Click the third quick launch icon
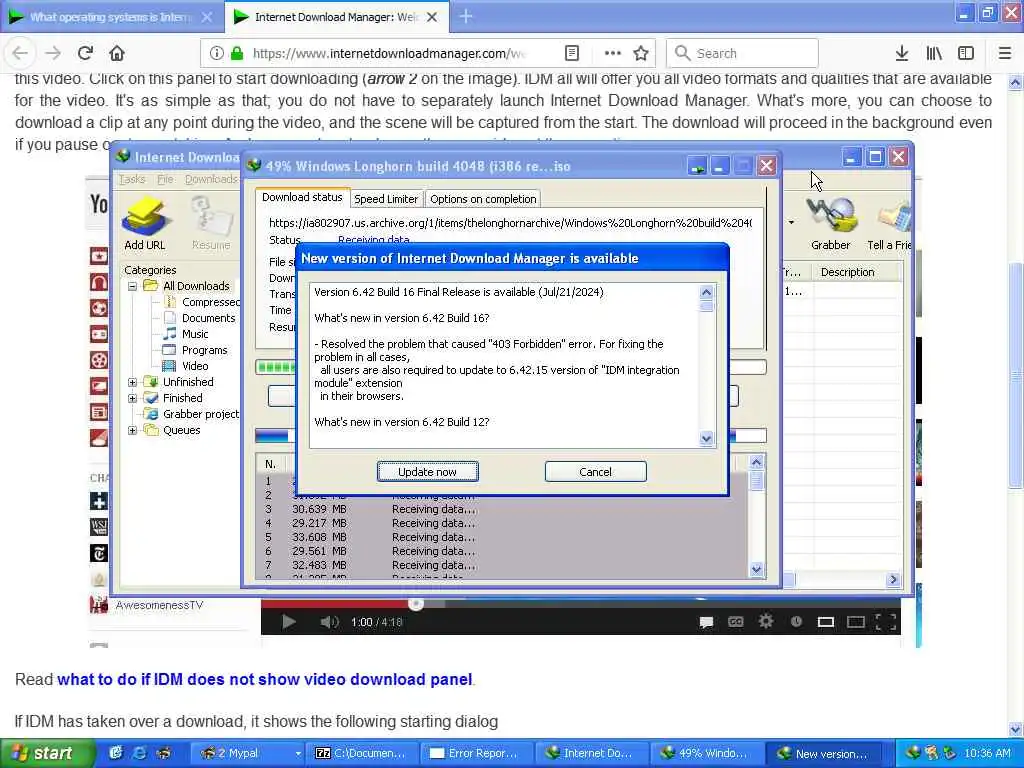Screen dimensions: 1024x768 (163, 753)
